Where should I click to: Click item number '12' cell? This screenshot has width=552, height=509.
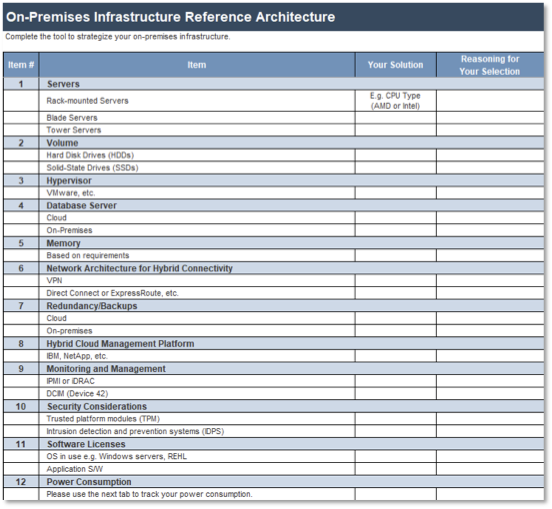click(21, 482)
